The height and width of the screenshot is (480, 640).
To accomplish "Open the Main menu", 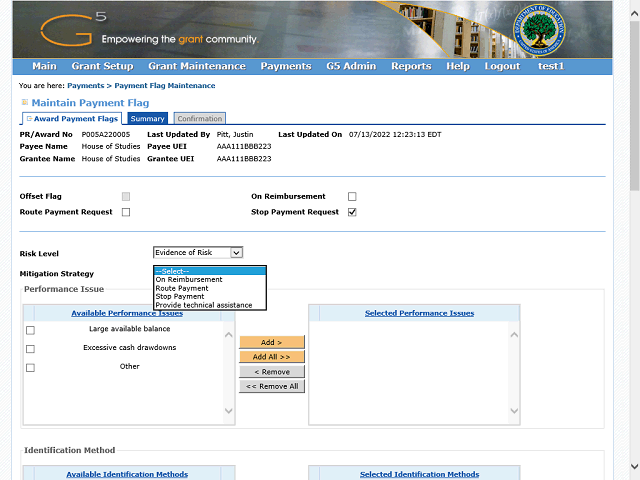I will pos(44,66).
